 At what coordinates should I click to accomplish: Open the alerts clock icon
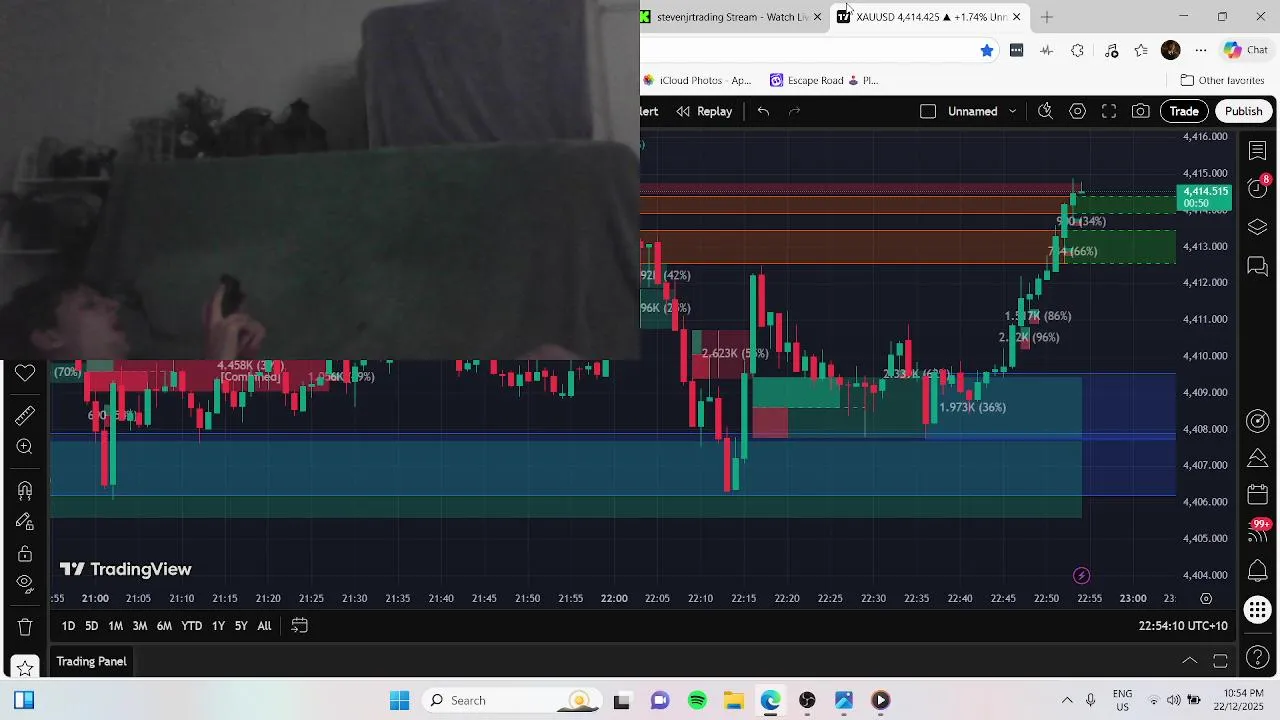(1258, 189)
